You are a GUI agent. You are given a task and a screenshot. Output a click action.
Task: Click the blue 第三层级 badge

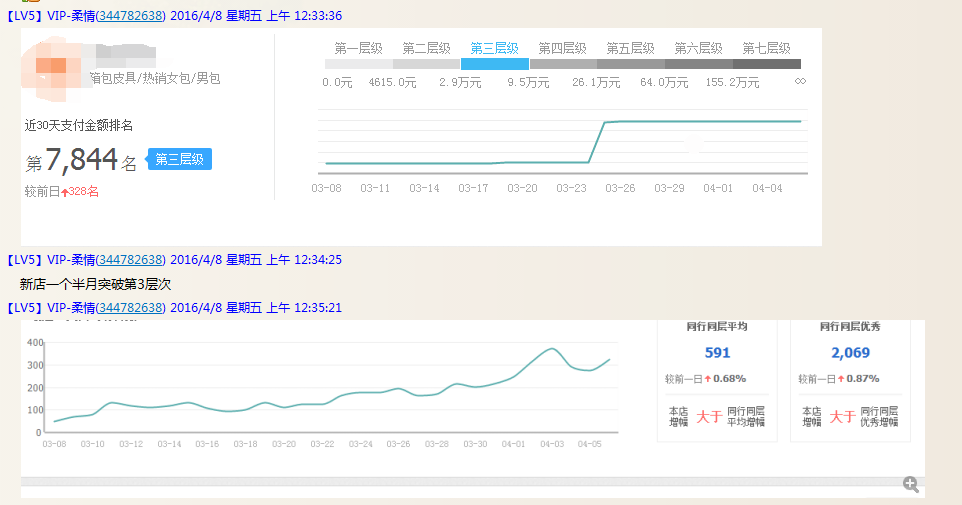pos(180,160)
